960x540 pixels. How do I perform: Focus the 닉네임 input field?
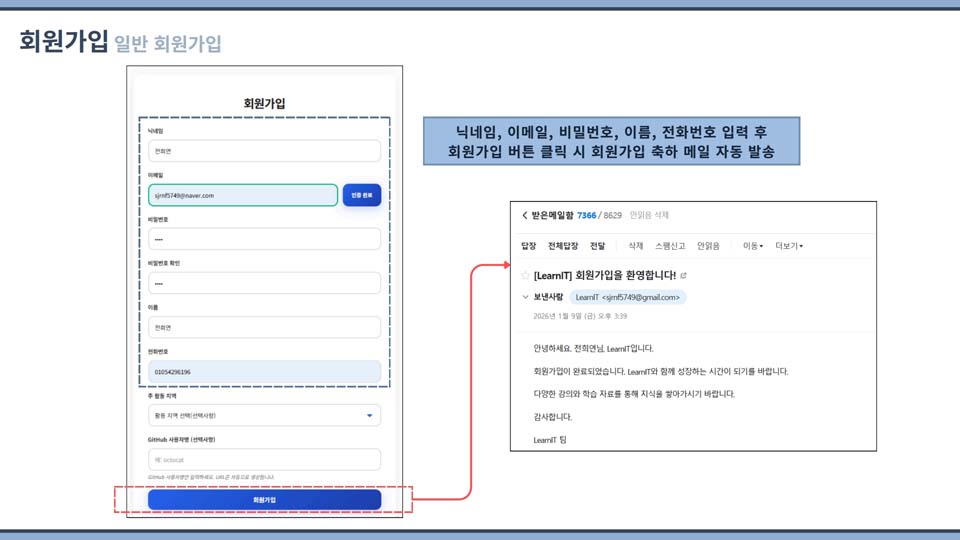coord(264,151)
